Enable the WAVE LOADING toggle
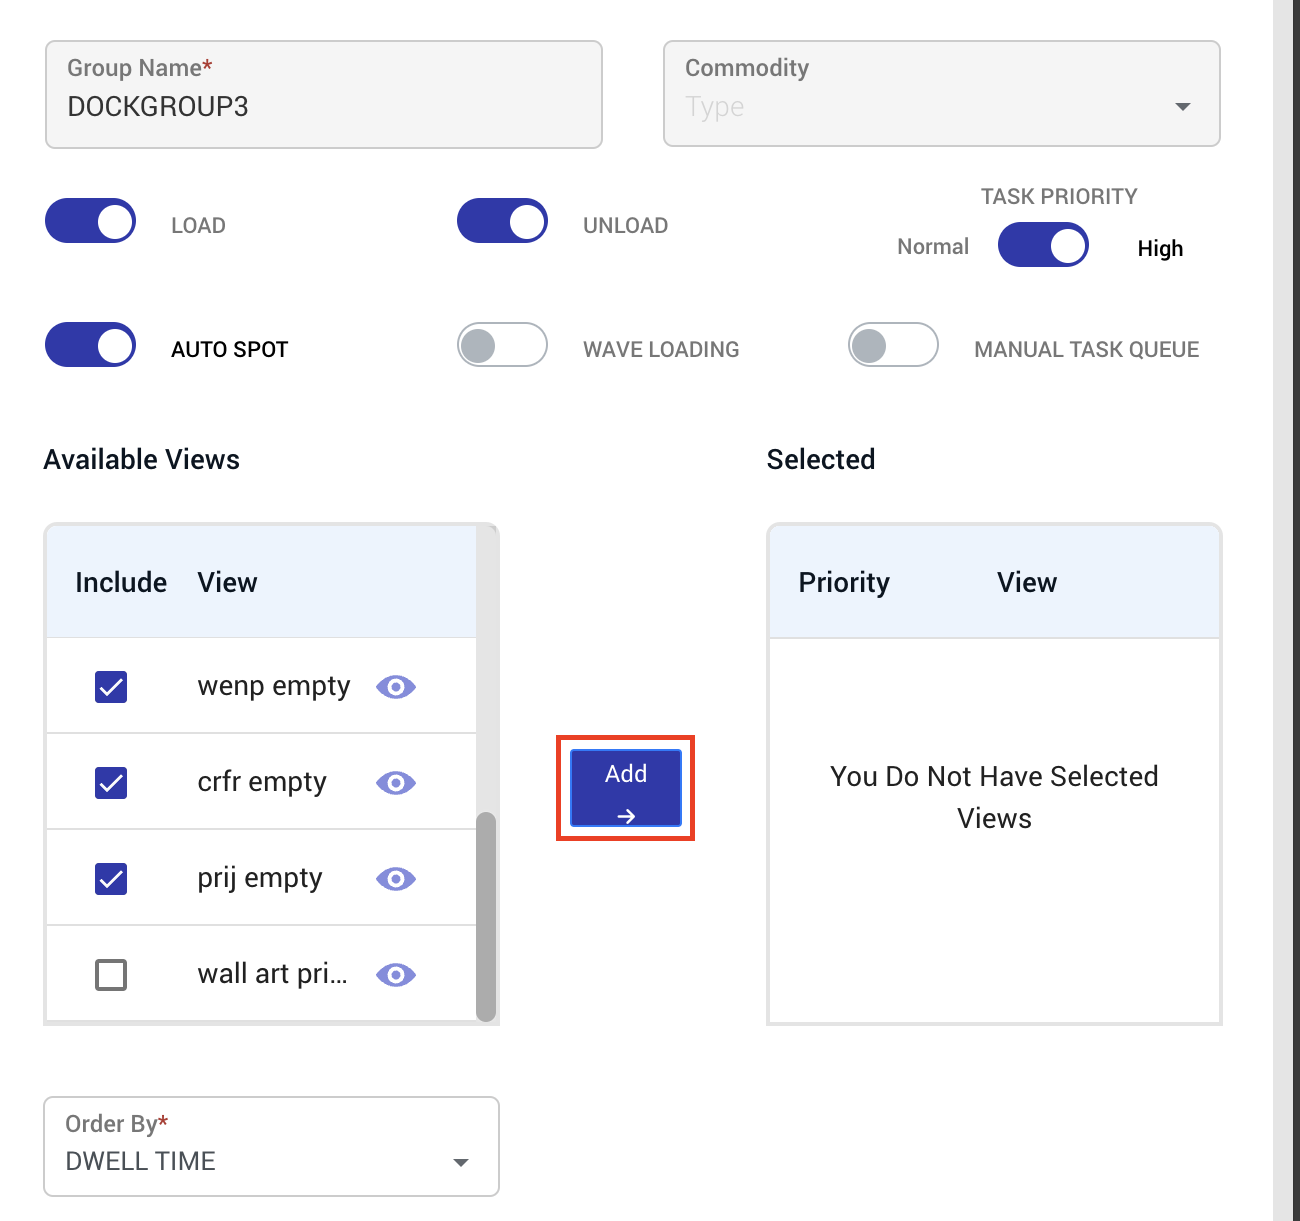Screen dimensions: 1300x1221 [x=502, y=345]
